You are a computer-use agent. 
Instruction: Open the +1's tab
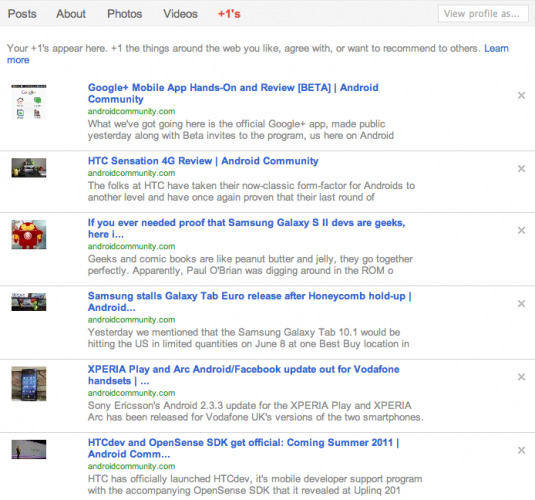pyautogui.click(x=229, y=14)
